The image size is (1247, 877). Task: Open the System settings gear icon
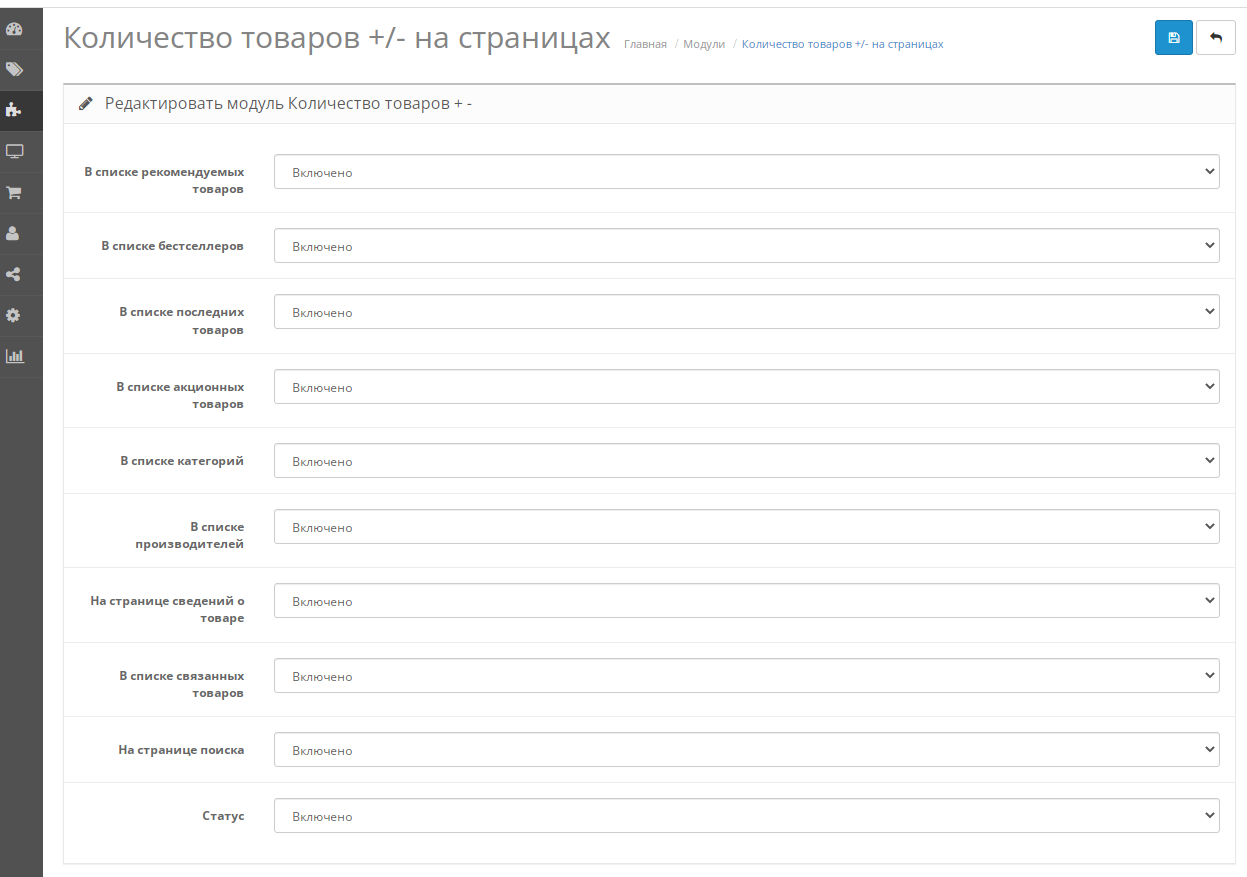pyautogui.click(x=14, y=315)
